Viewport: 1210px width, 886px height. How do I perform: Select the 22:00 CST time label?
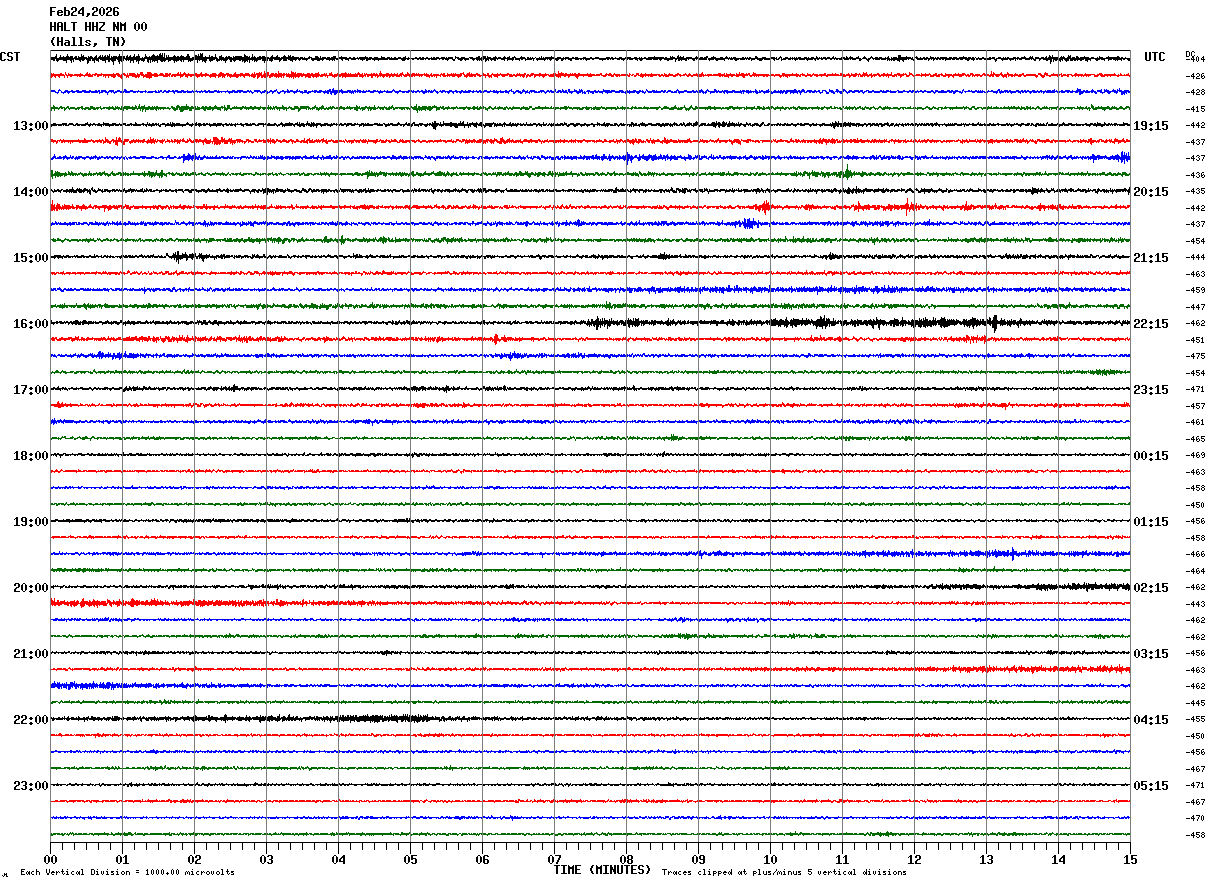[31, 720]
